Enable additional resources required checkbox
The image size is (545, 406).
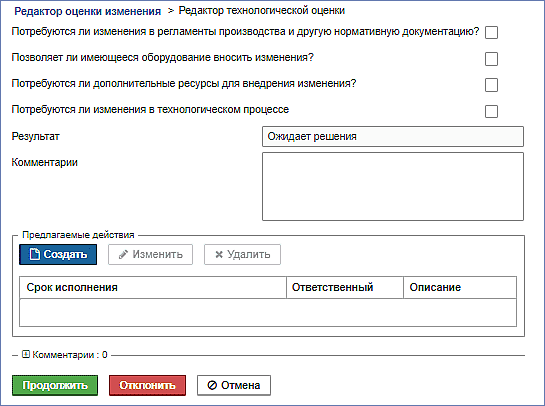coord(491,85)
